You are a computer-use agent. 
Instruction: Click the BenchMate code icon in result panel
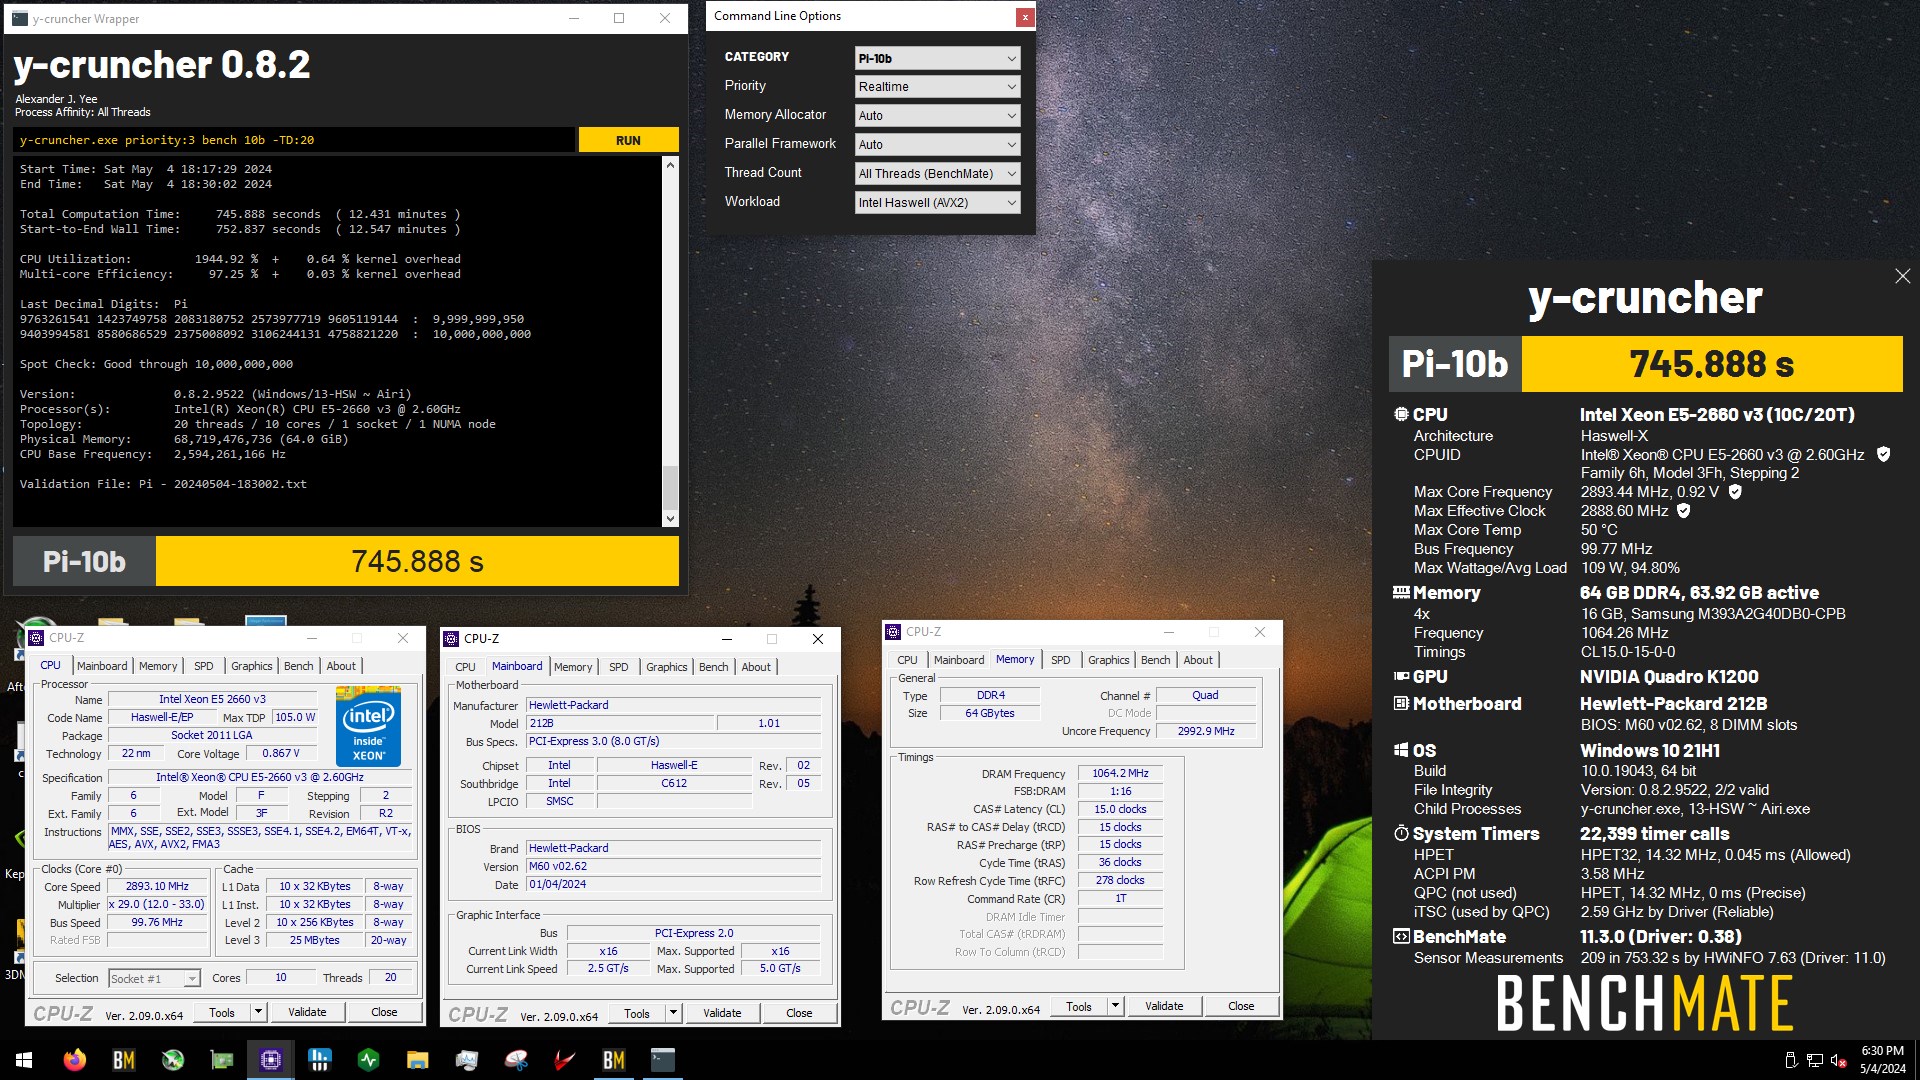point(1401,936)
